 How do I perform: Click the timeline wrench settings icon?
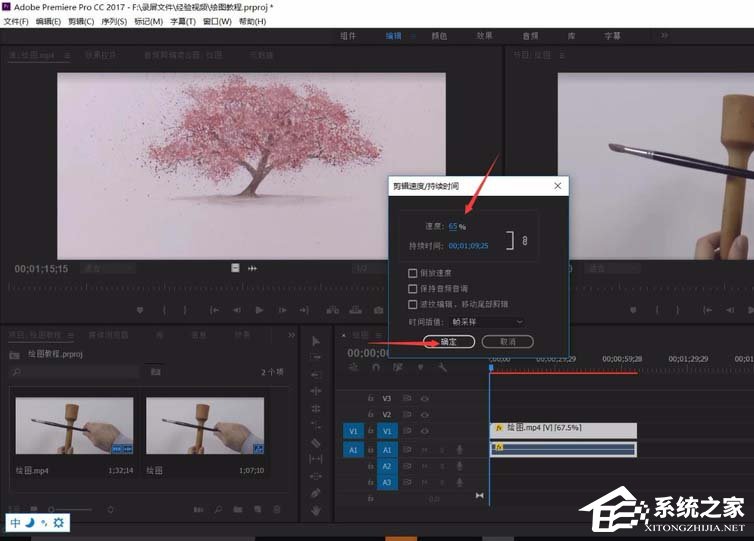[442, 368]
